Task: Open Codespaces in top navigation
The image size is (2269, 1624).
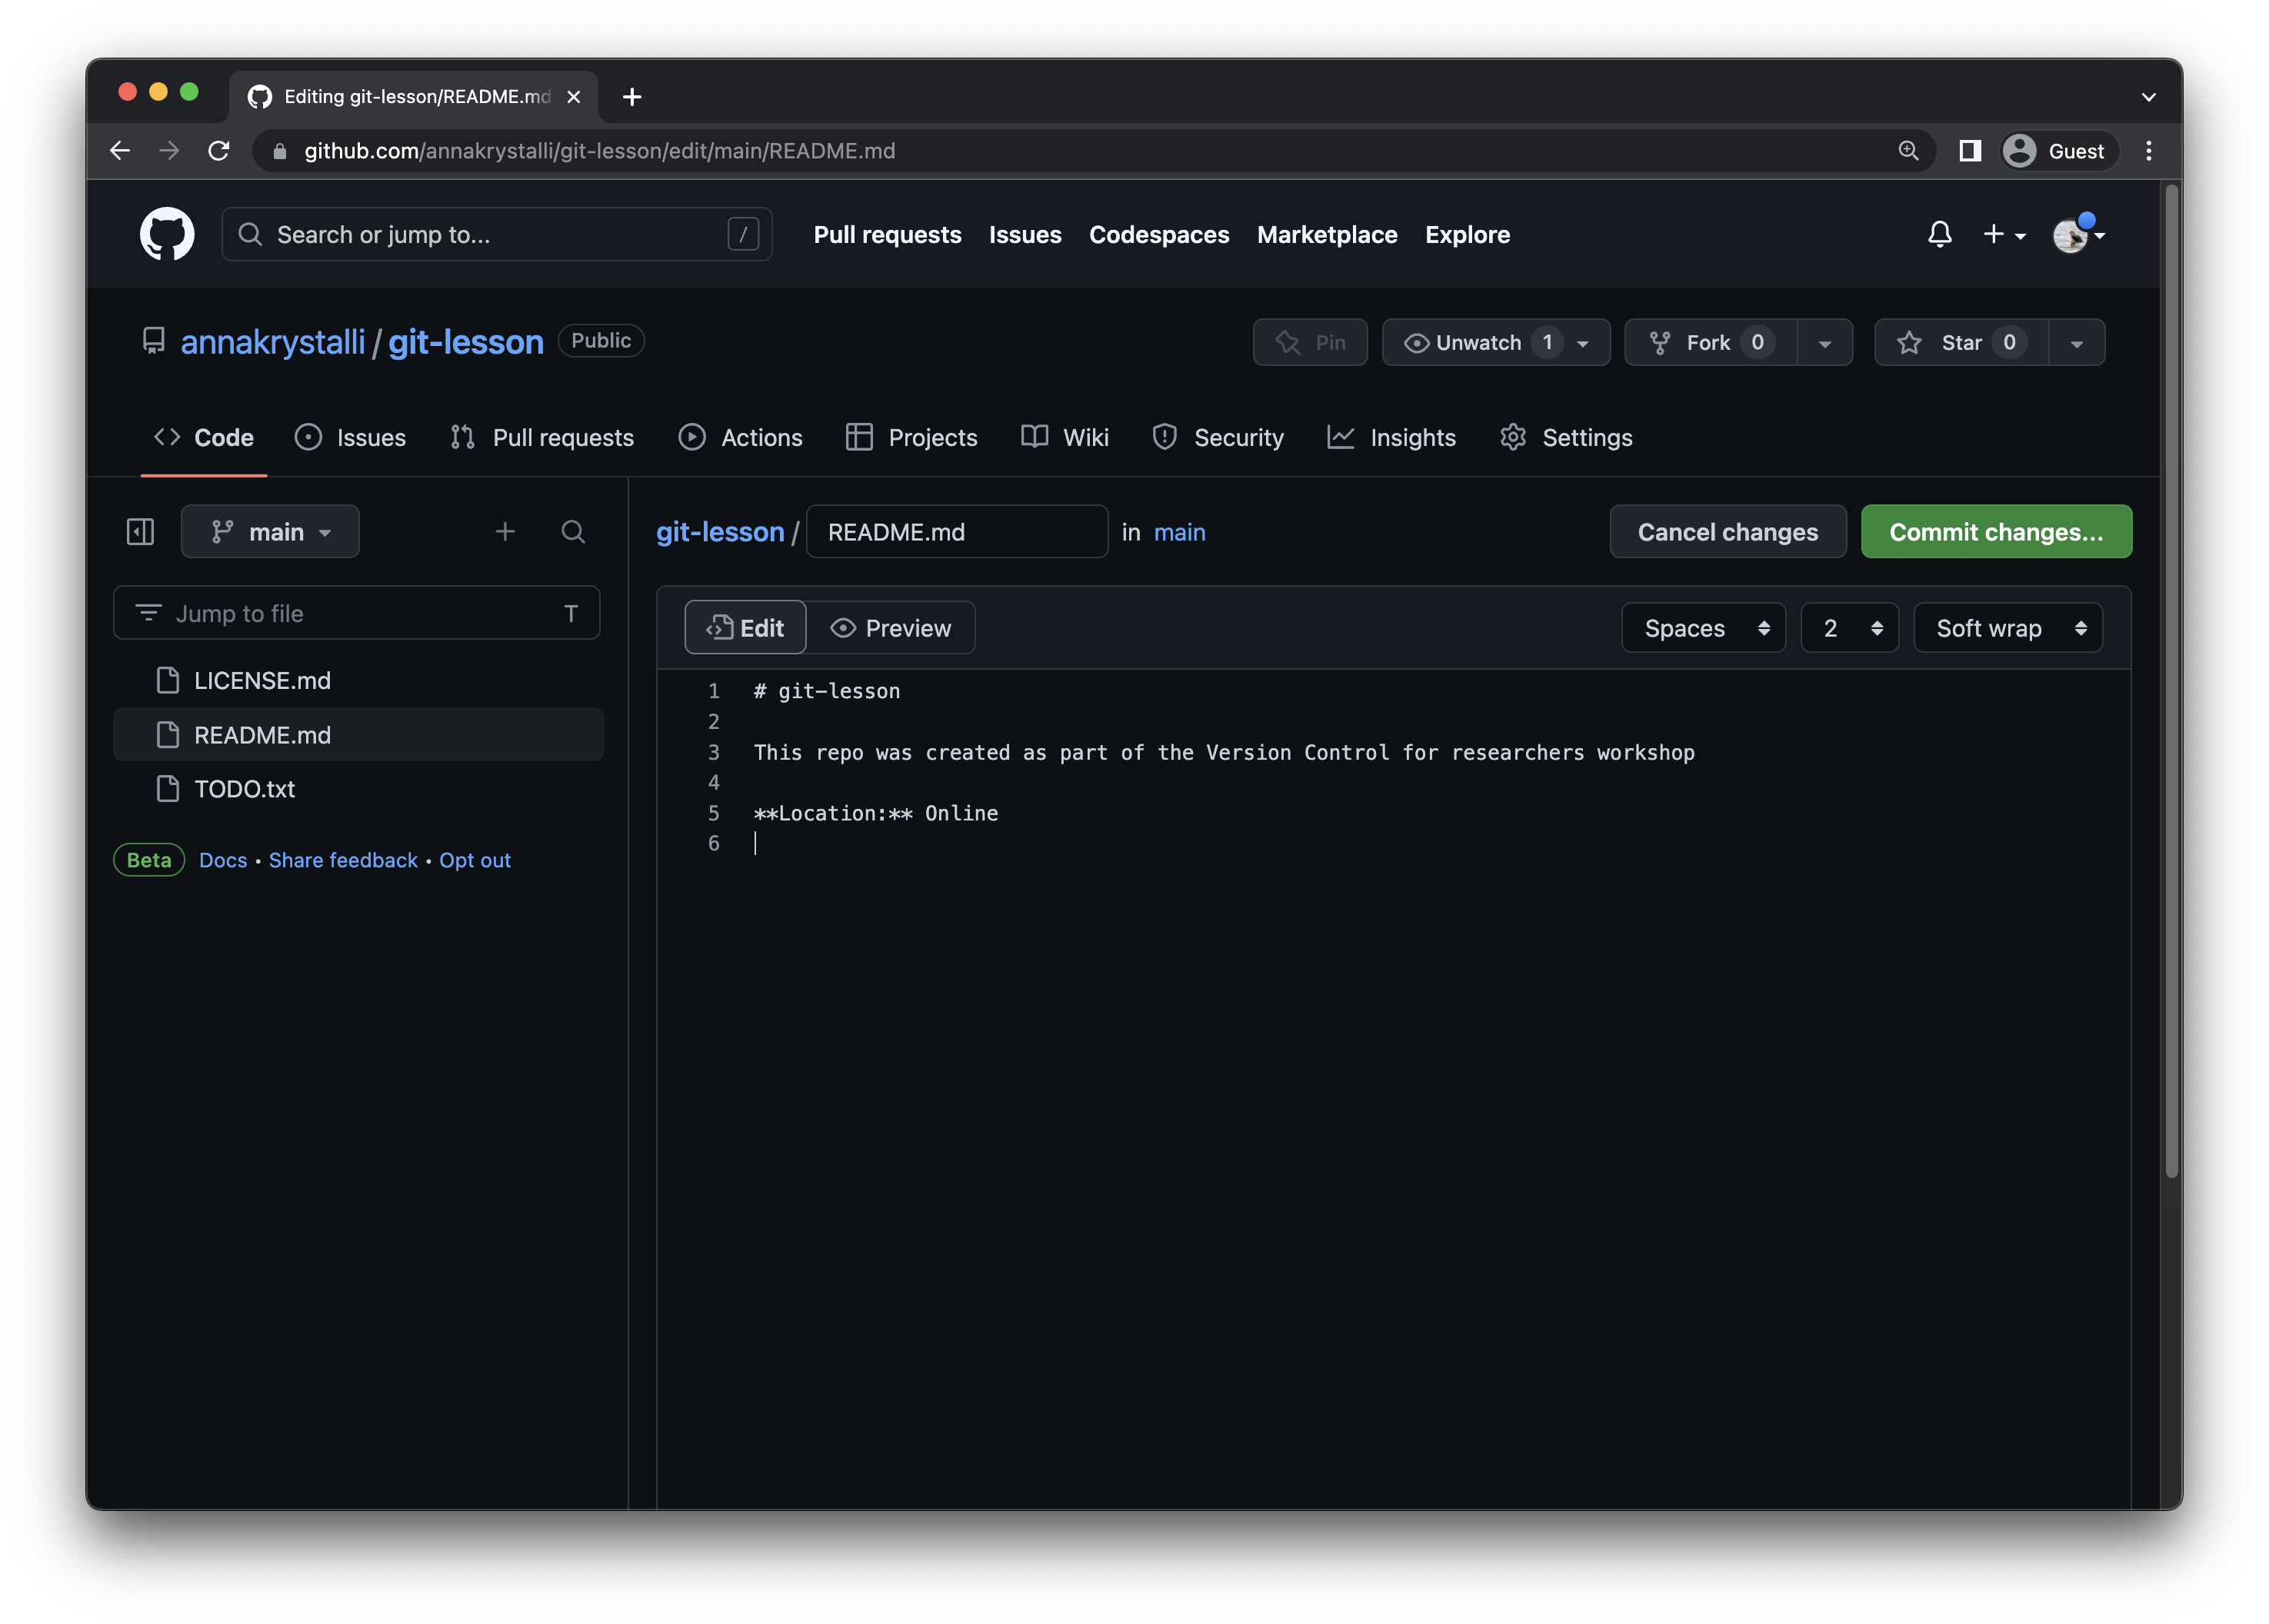Action: pos(1158,234)
